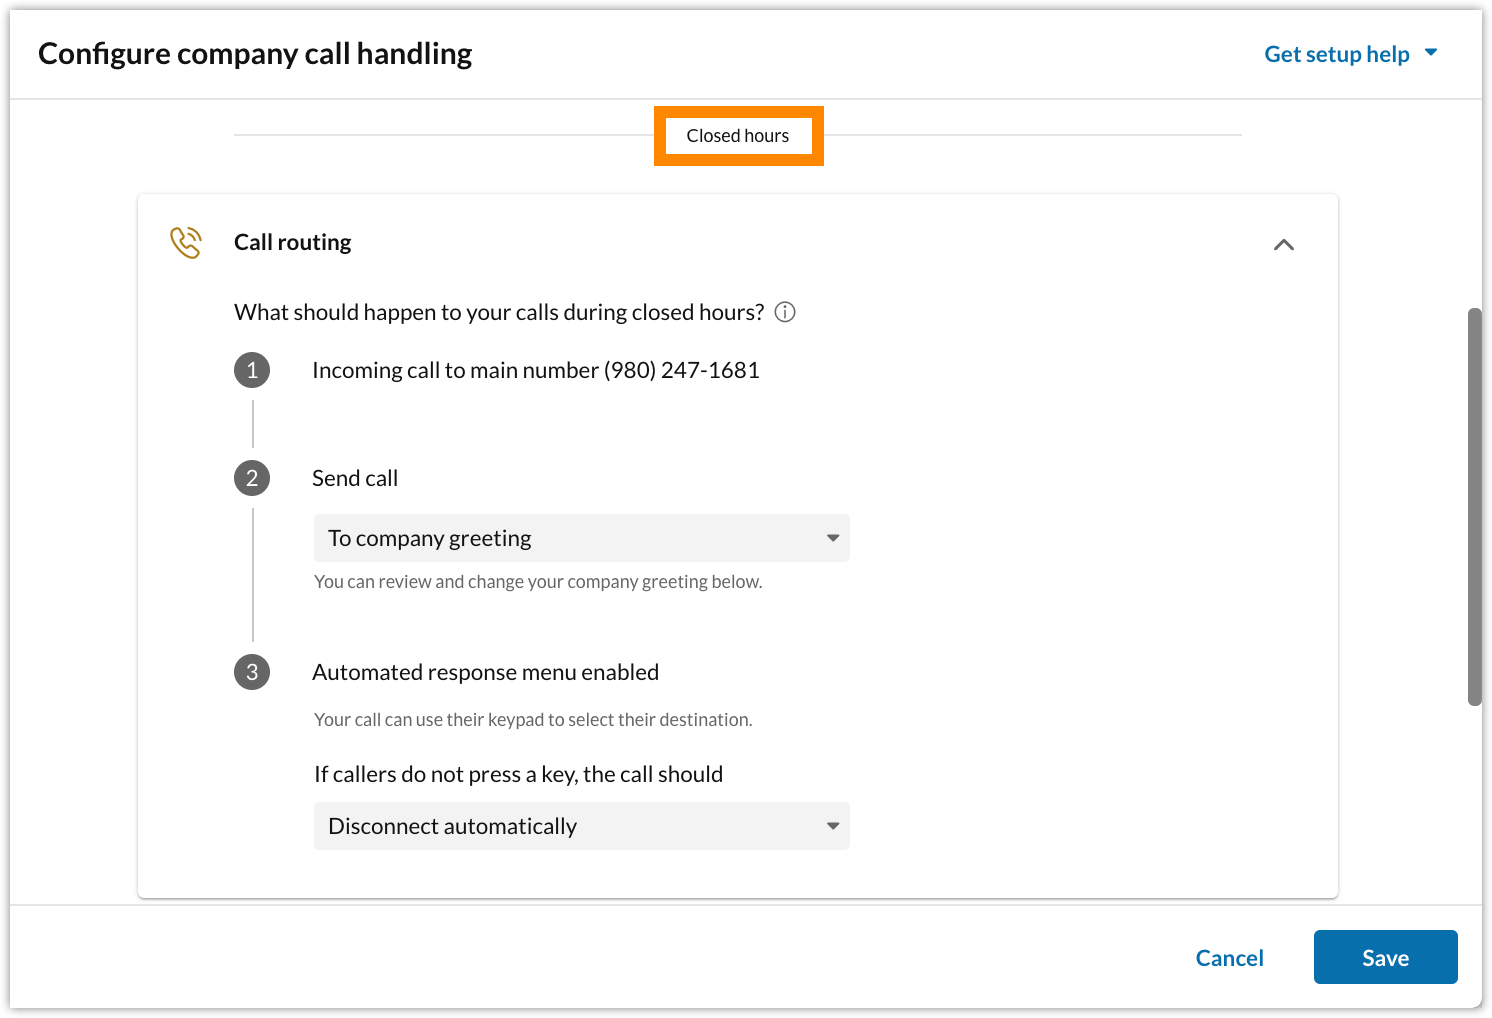Click the Get setup help caret icon
Image resolution: width=1492 pixels, height=1018 pixels.
click(x=1432, y=53)
